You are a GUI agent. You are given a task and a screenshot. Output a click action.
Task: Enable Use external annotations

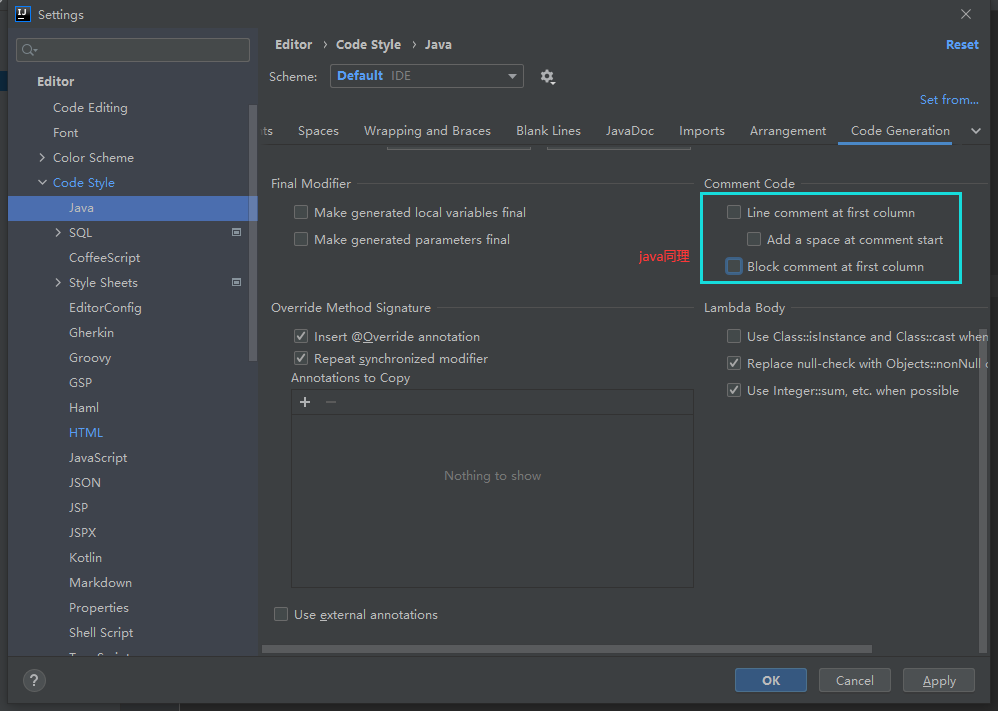pos(281,614)
